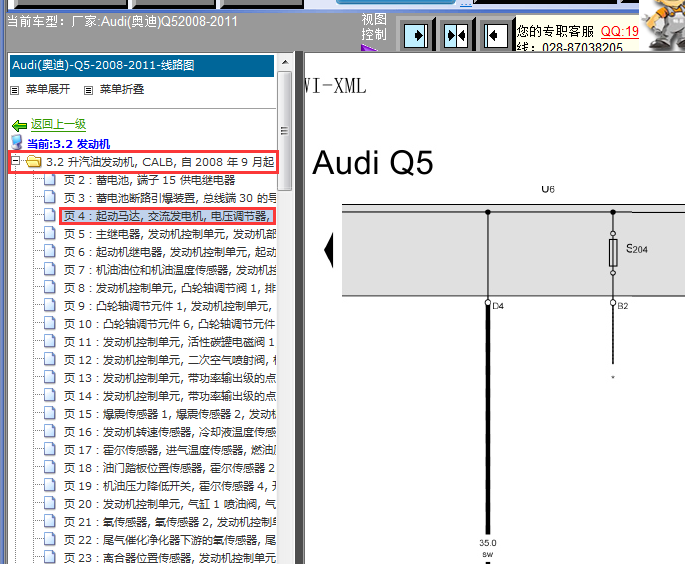Click the document icon for 页 5 row
This screenshot has width=685, height=564.
(50, 233)
